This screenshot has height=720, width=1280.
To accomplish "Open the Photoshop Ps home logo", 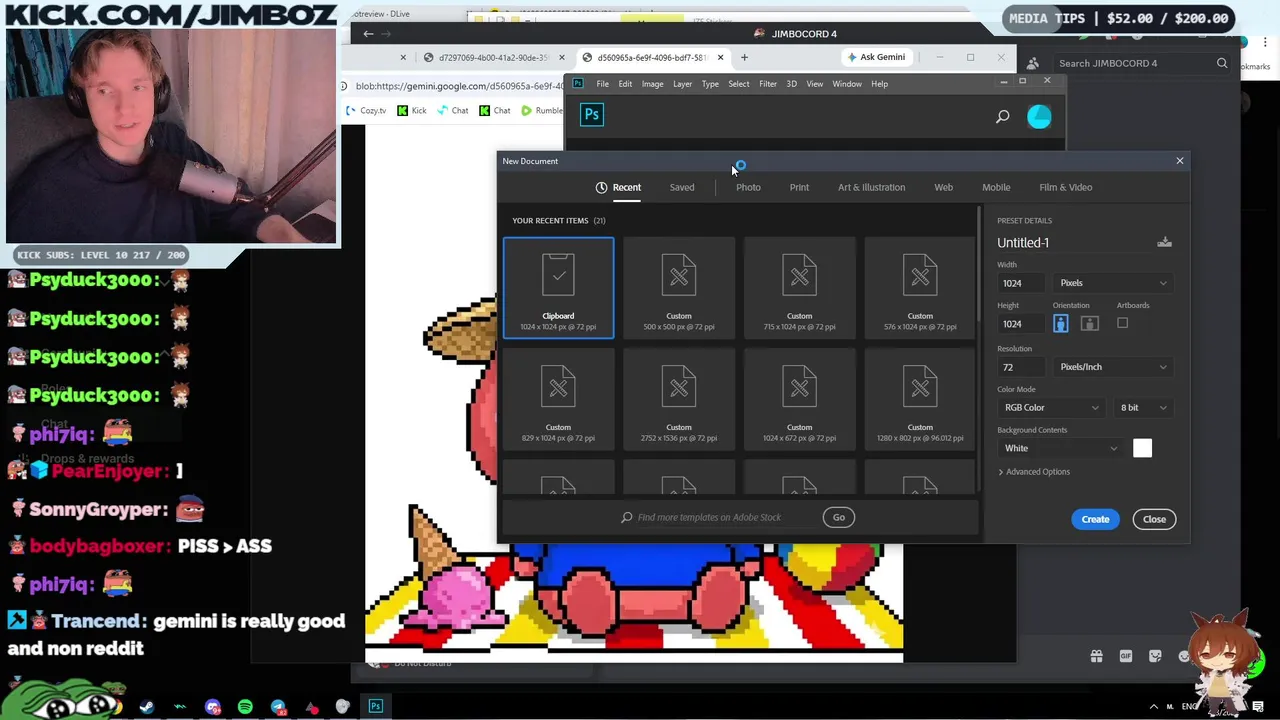I will (x=592, y=115).
